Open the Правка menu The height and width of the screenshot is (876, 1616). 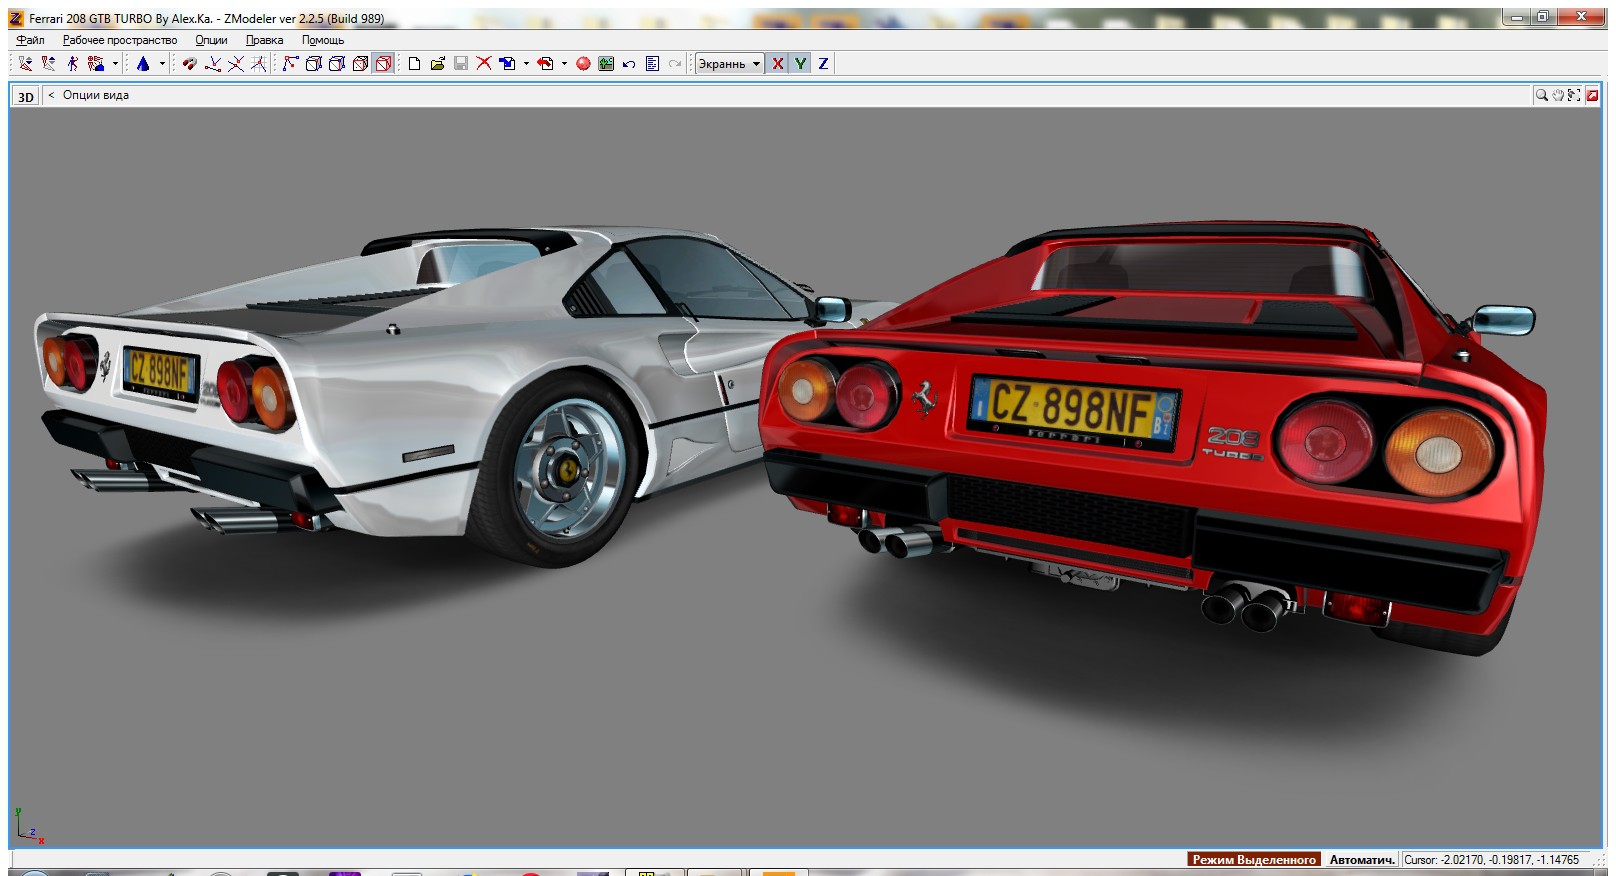tap(265, 40)
